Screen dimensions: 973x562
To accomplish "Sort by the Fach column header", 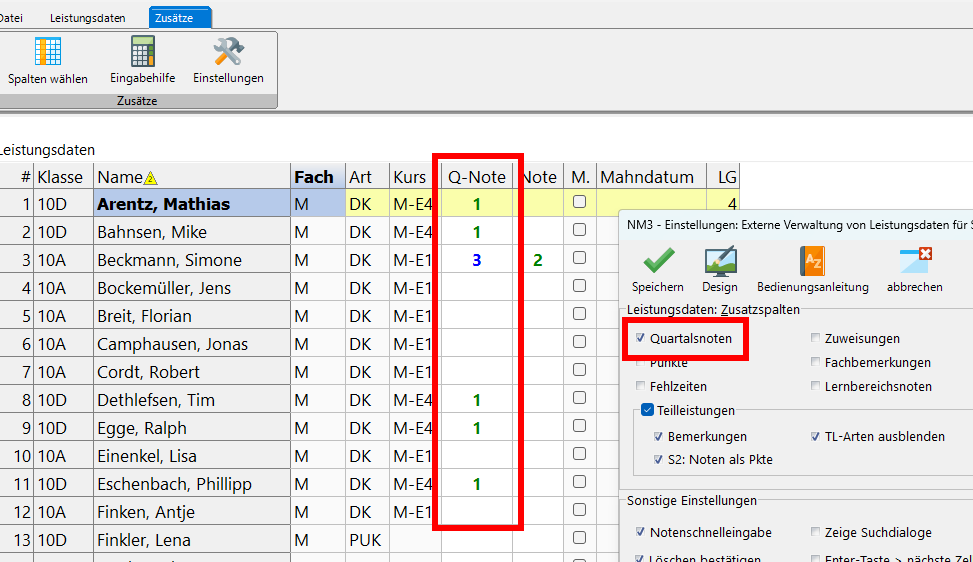I will 314,177.
